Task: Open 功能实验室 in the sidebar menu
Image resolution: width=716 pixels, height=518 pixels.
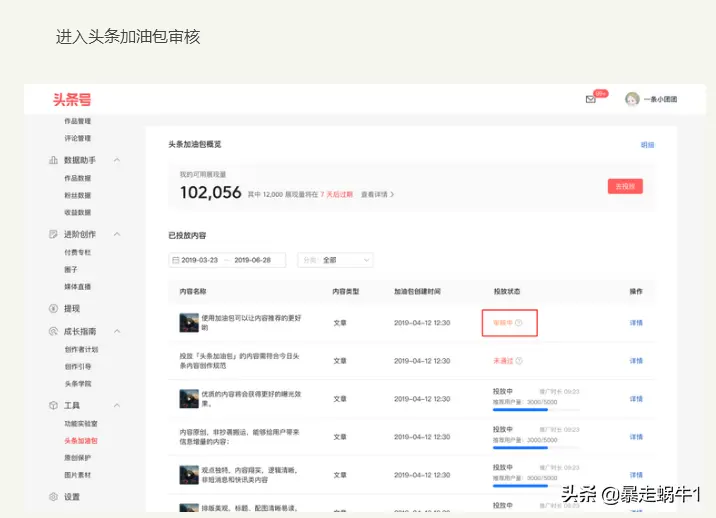Action: [81, 423]
